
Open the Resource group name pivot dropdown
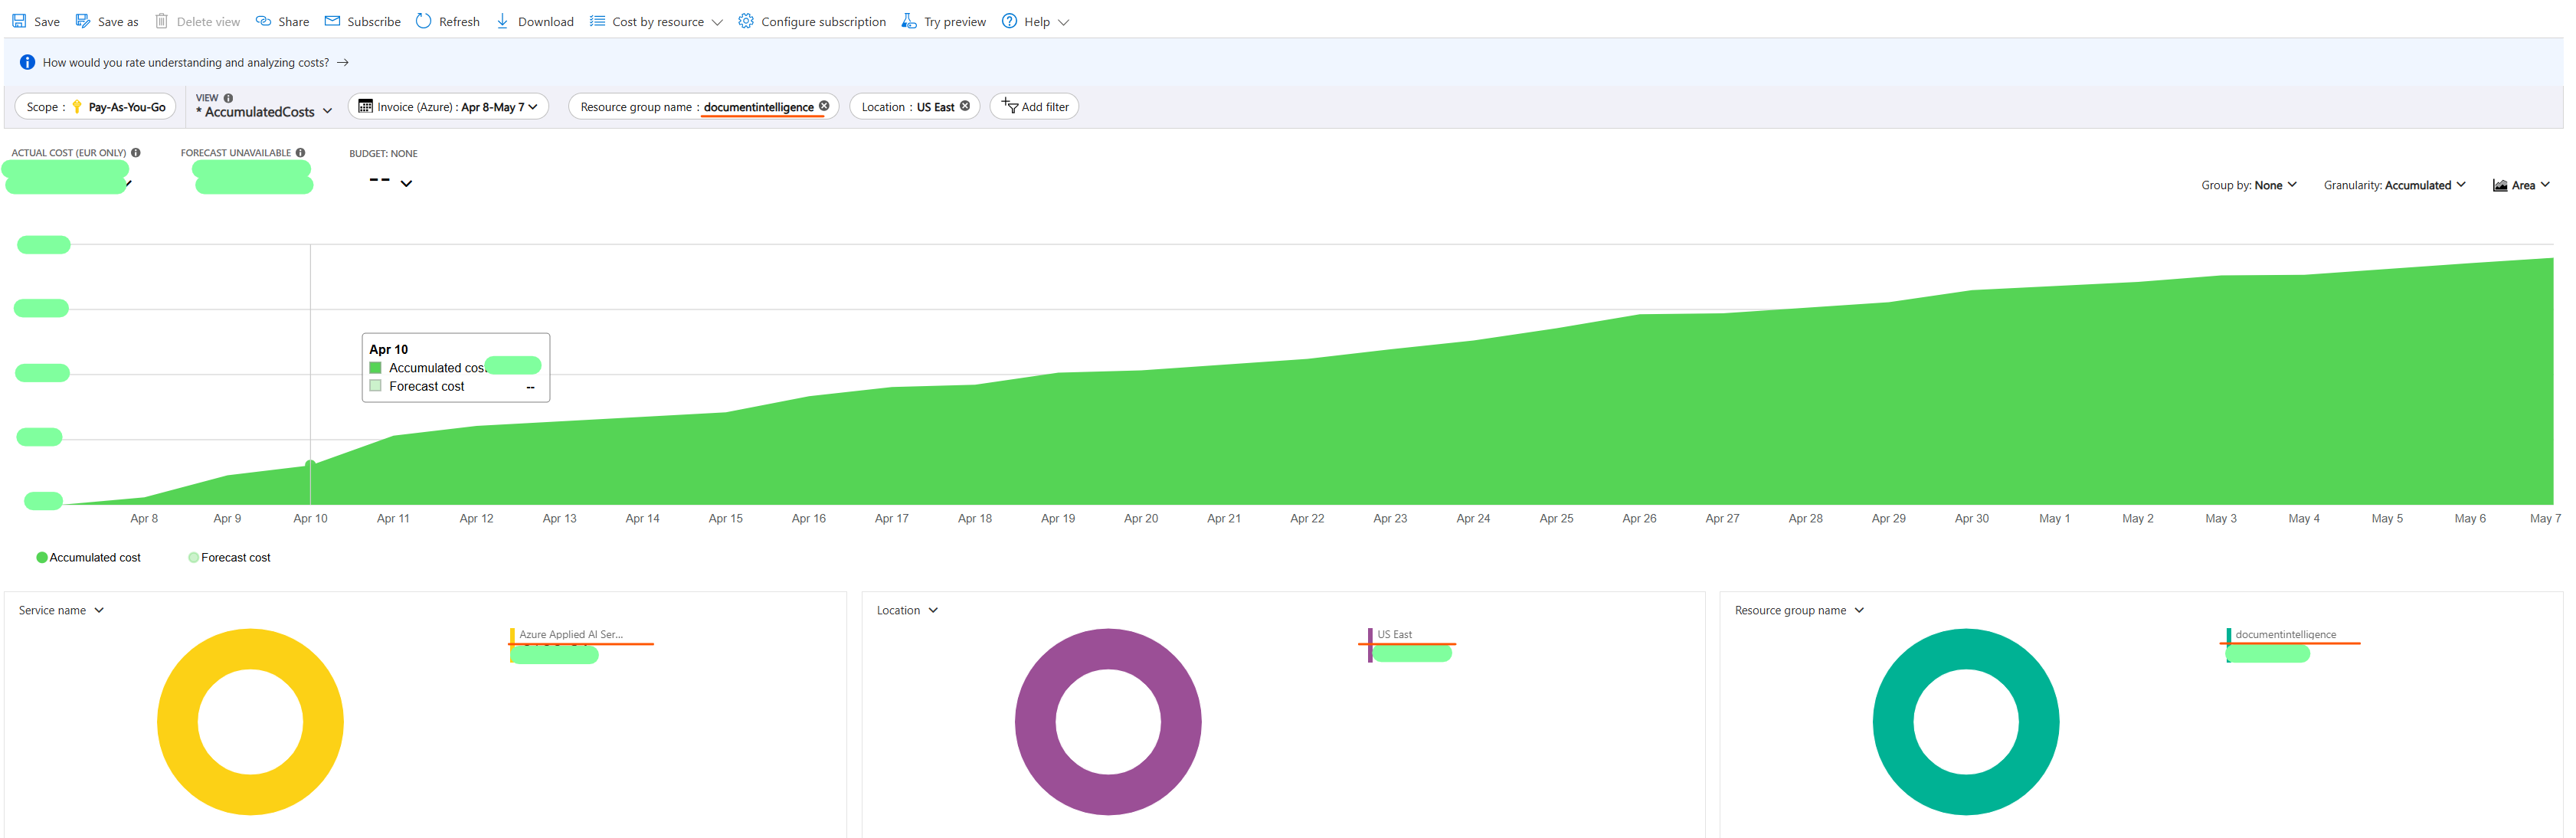pyautogui.click(x=1799, y=610)
